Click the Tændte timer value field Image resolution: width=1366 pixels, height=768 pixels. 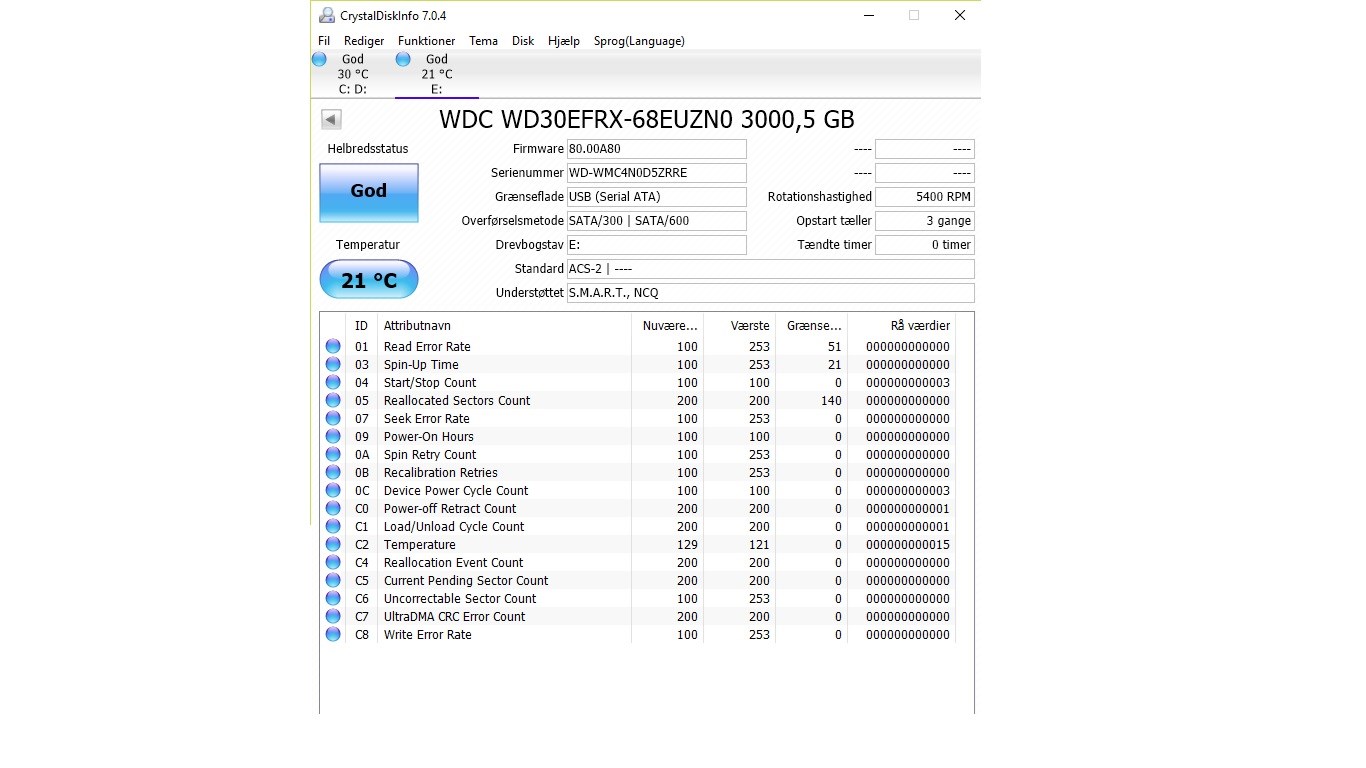point(925,245)
